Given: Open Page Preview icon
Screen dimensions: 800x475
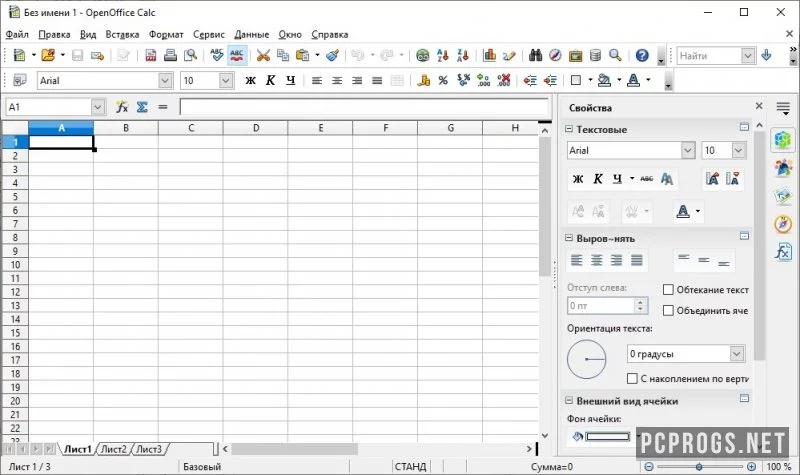Looking at the screenshot, I should pyautogui.click(x=190, y=55).
